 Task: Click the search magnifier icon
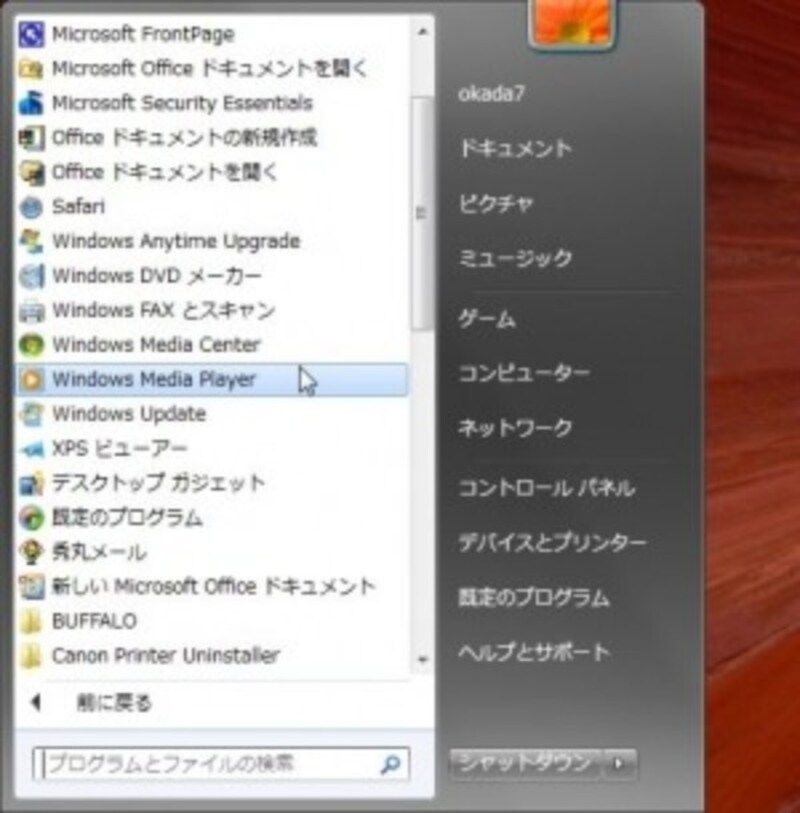390,764
